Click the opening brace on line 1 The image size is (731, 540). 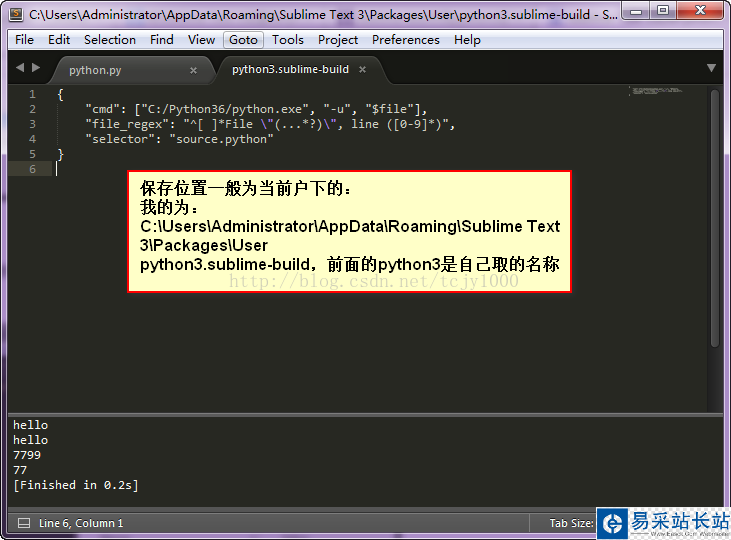(60, 94)
